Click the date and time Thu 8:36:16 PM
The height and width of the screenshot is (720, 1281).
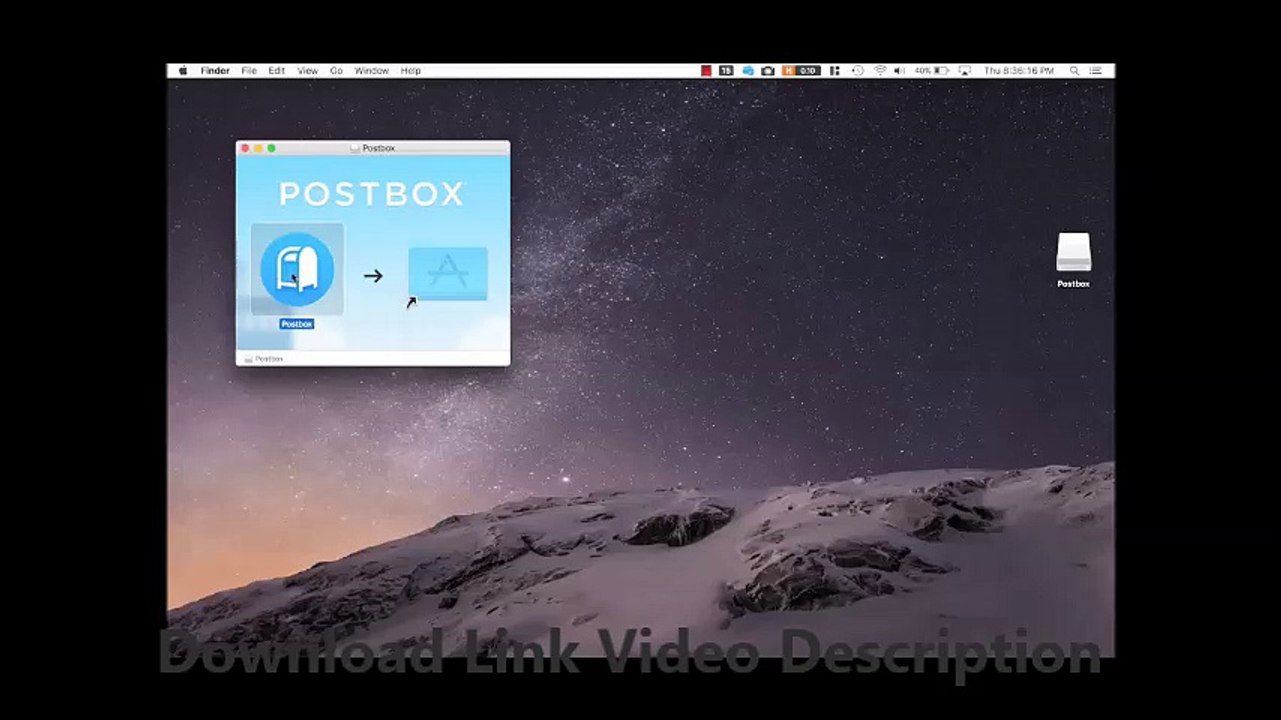[1019, 71]
